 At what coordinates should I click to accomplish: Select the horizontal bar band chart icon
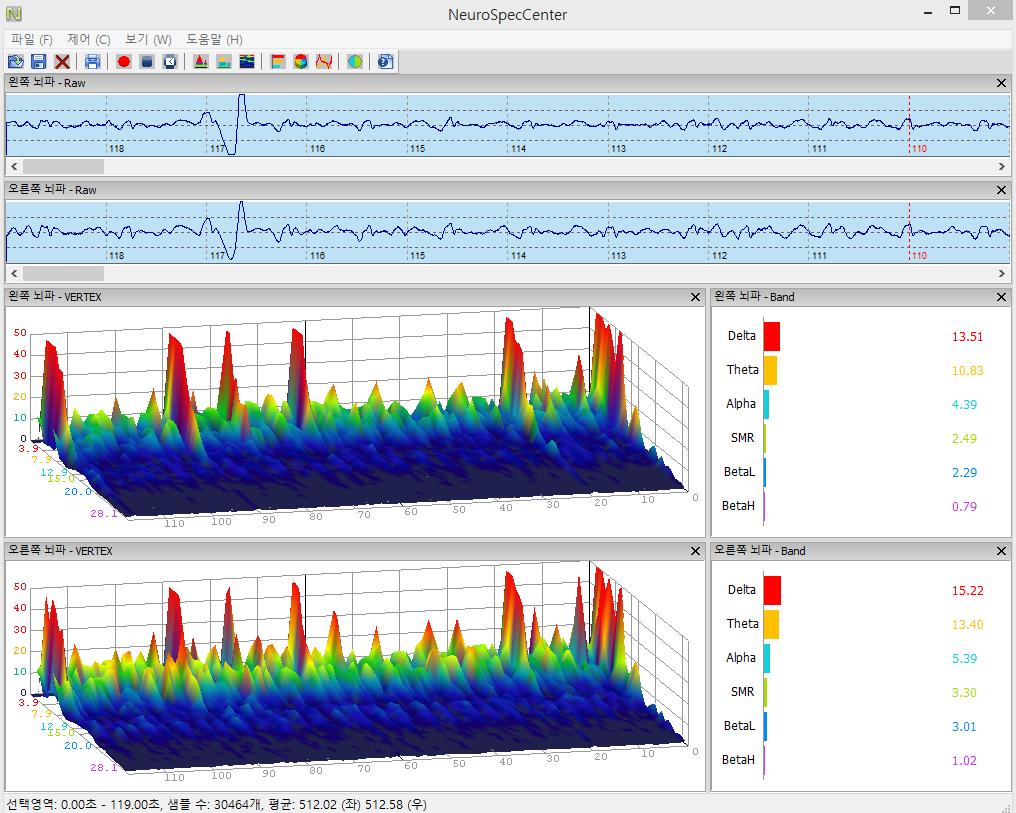click(278, 62)
